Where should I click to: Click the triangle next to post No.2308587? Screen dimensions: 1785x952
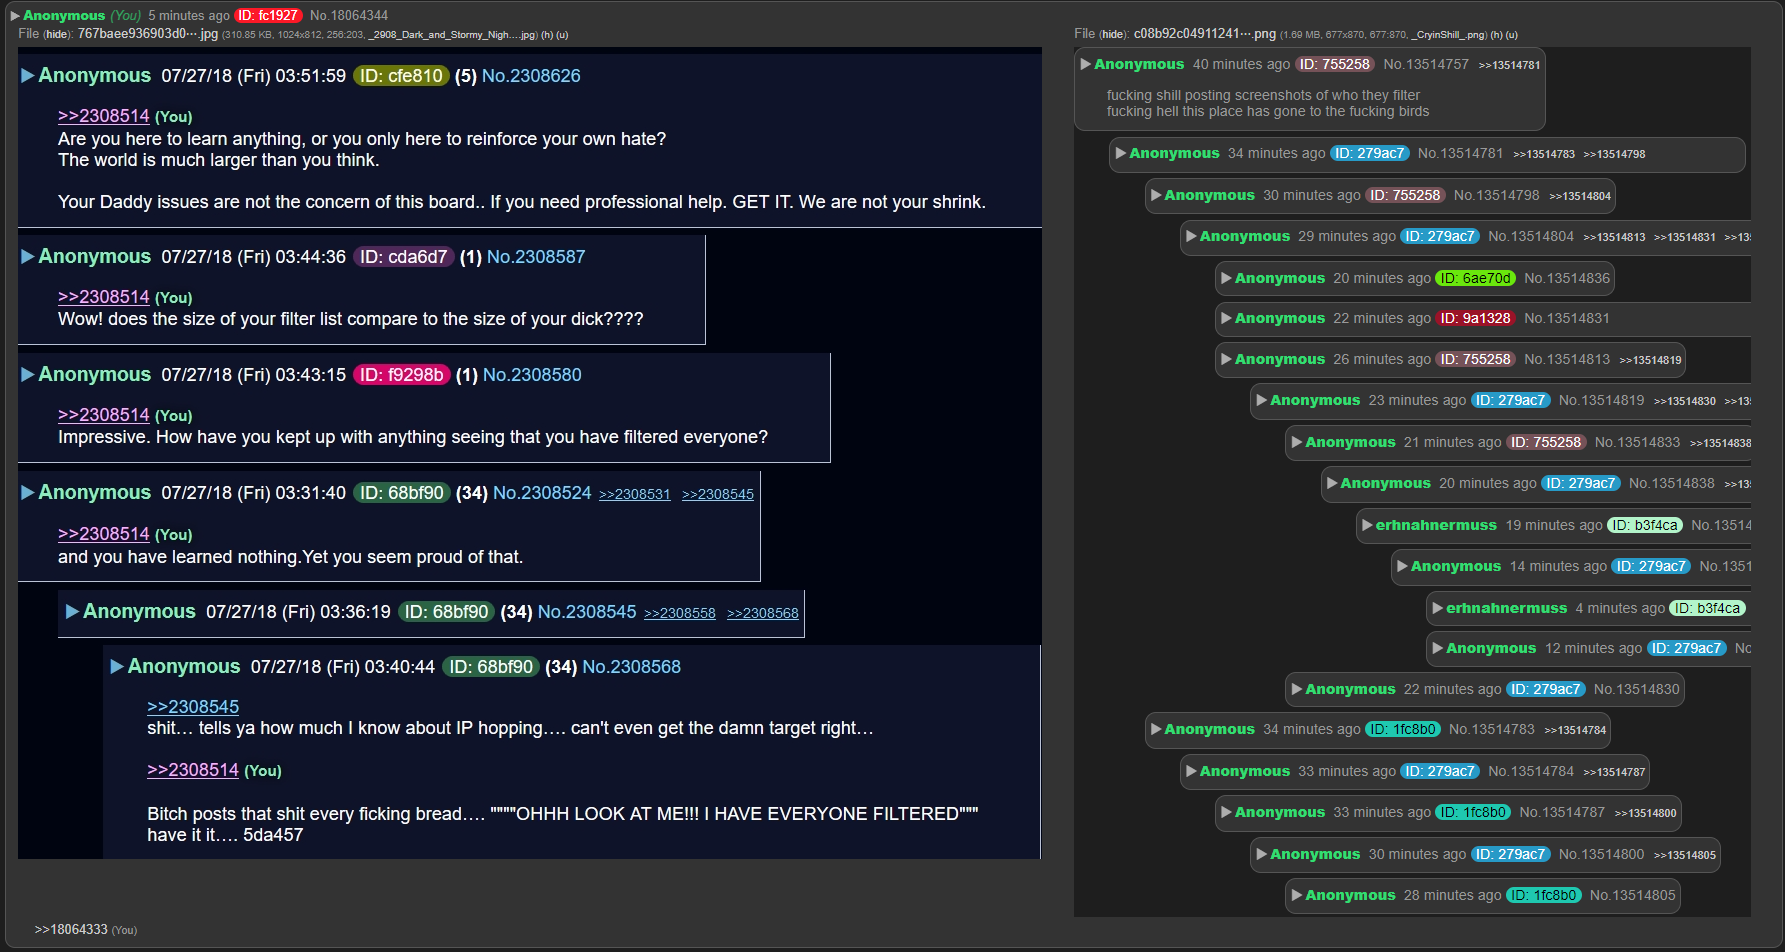[28, 257]
